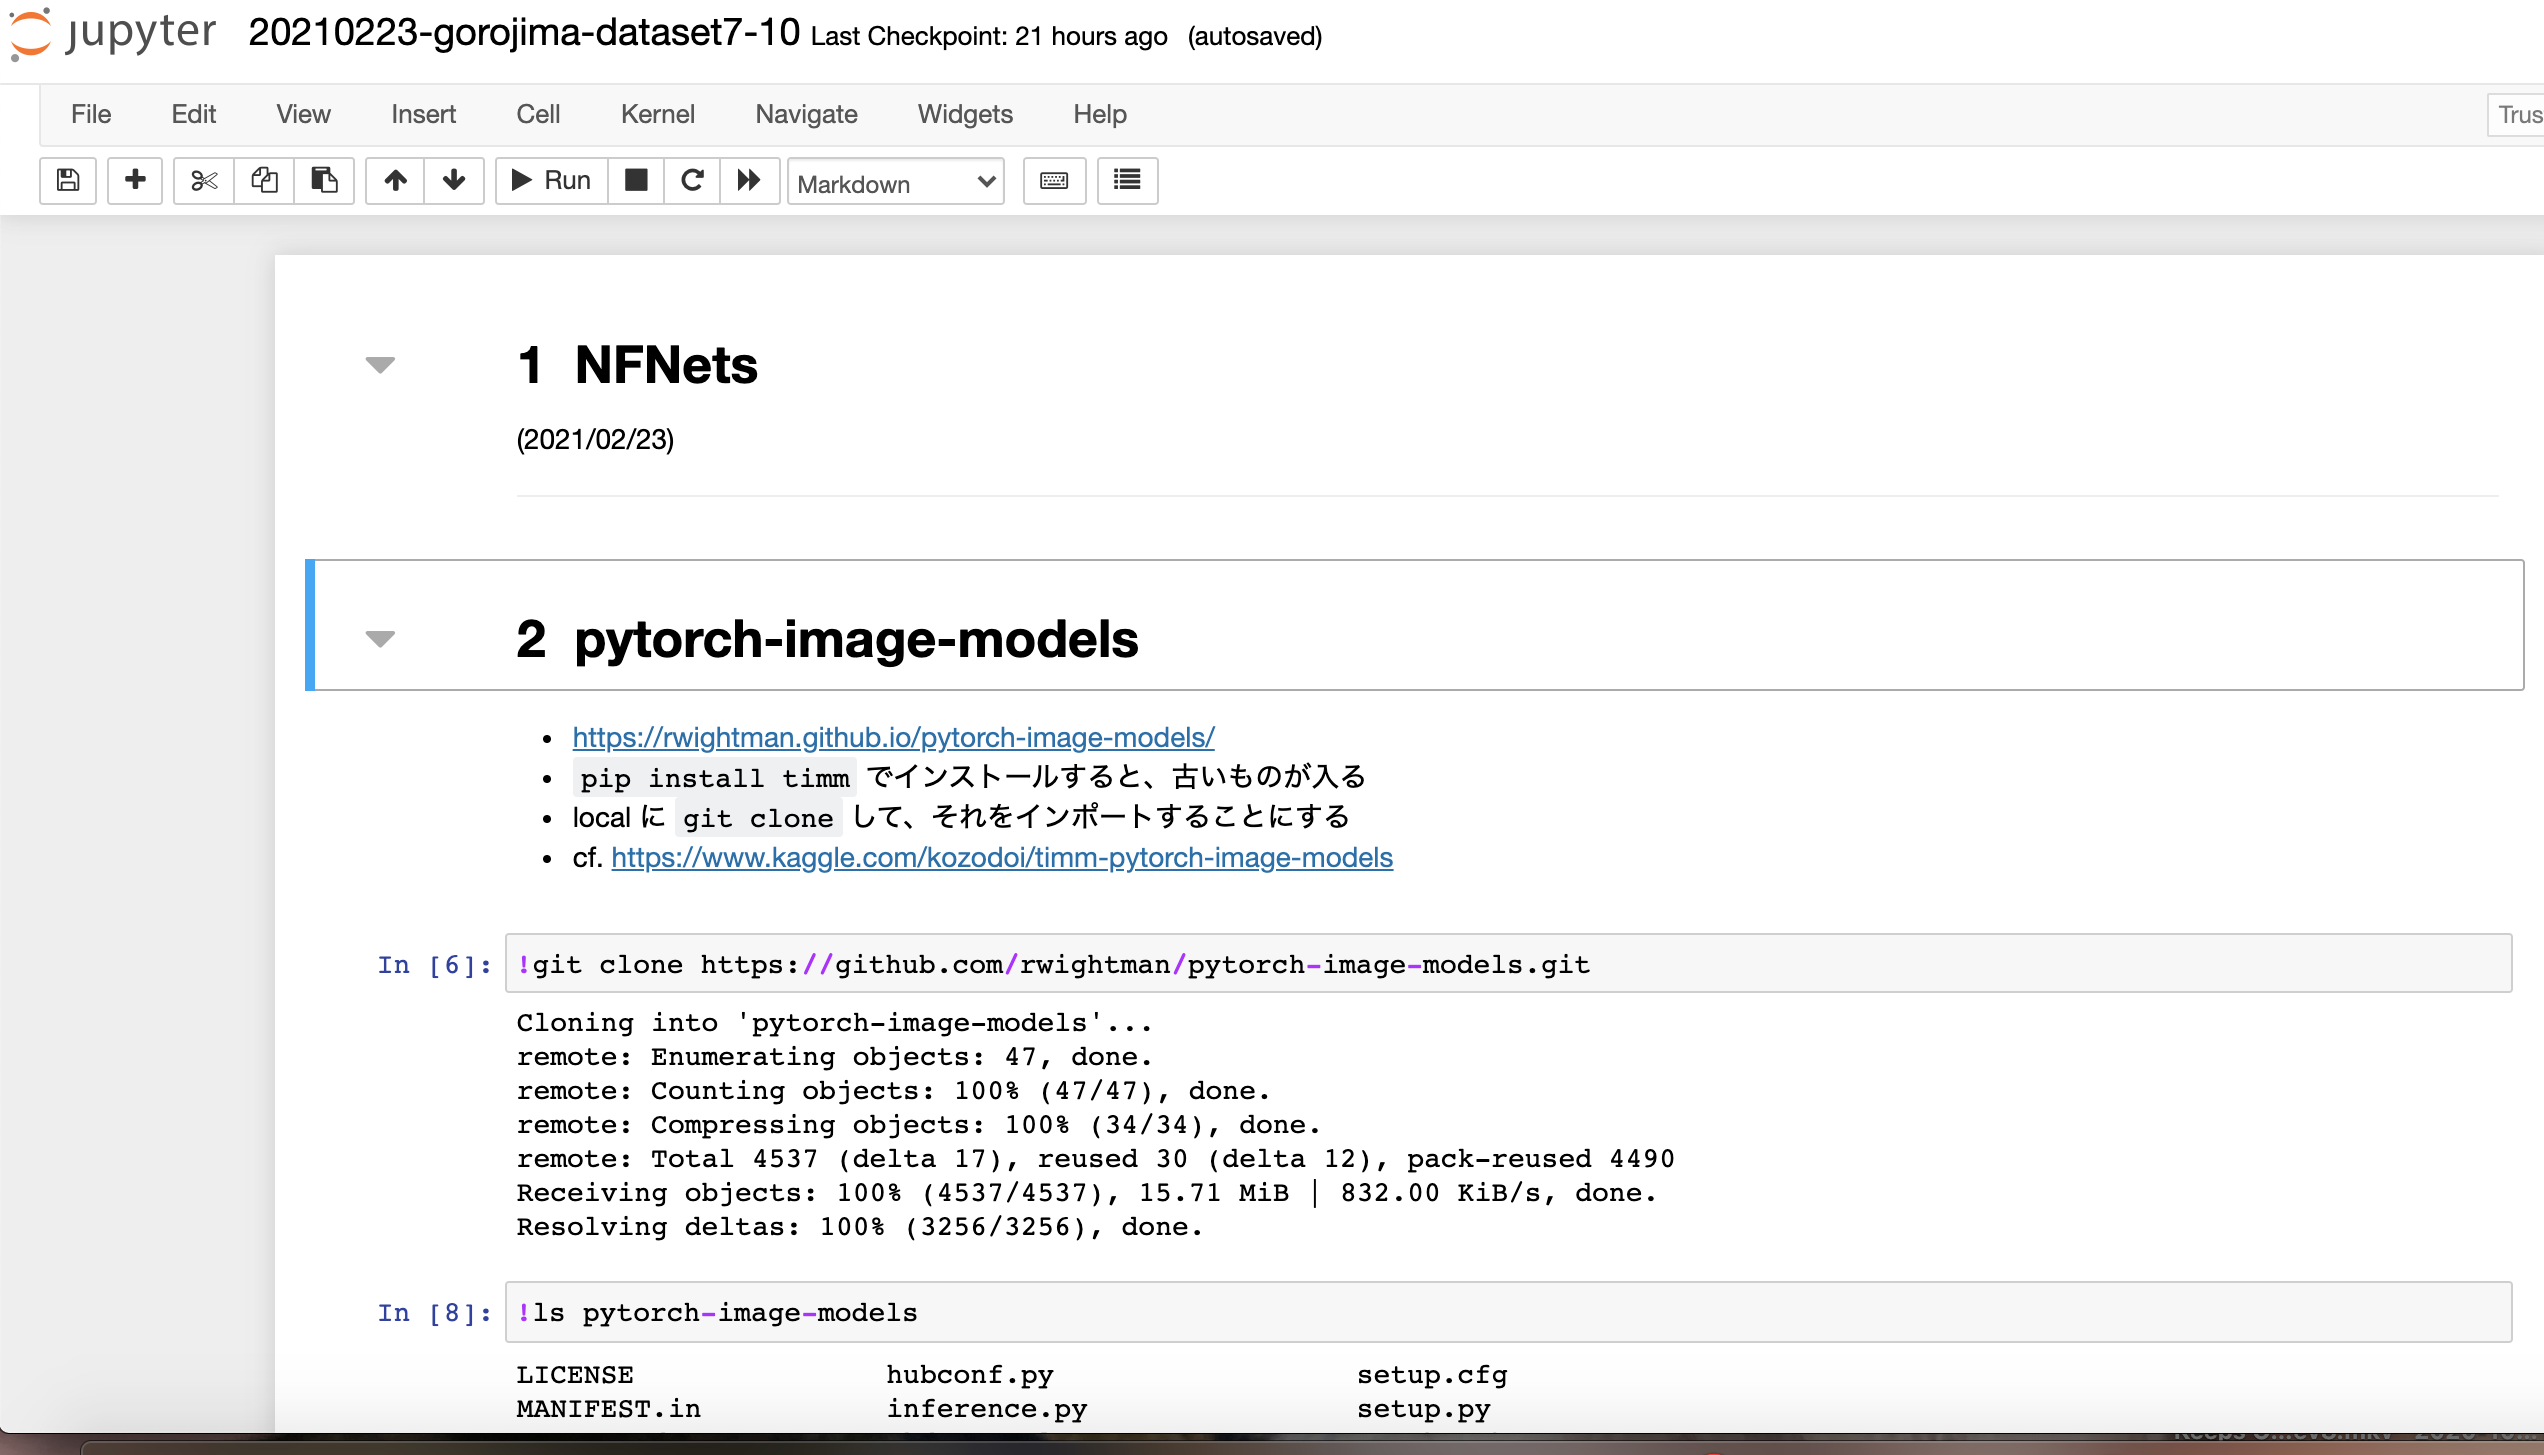Select the 2 pytorch-image-models heading cell
This screenshot has height=1455, width=2544.
coord(1414,625)
